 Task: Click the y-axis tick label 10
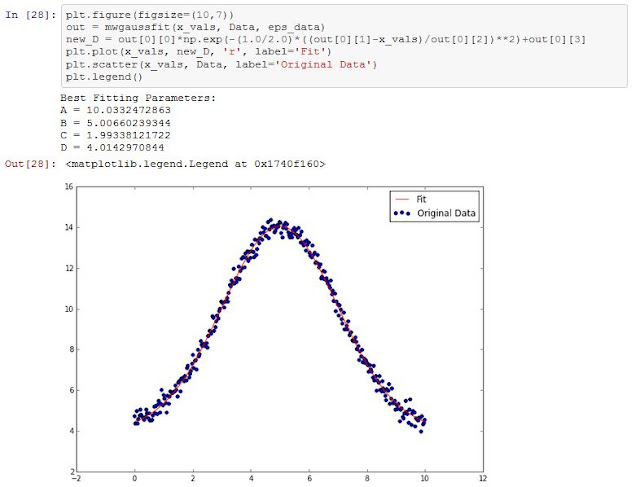(69, 309)
